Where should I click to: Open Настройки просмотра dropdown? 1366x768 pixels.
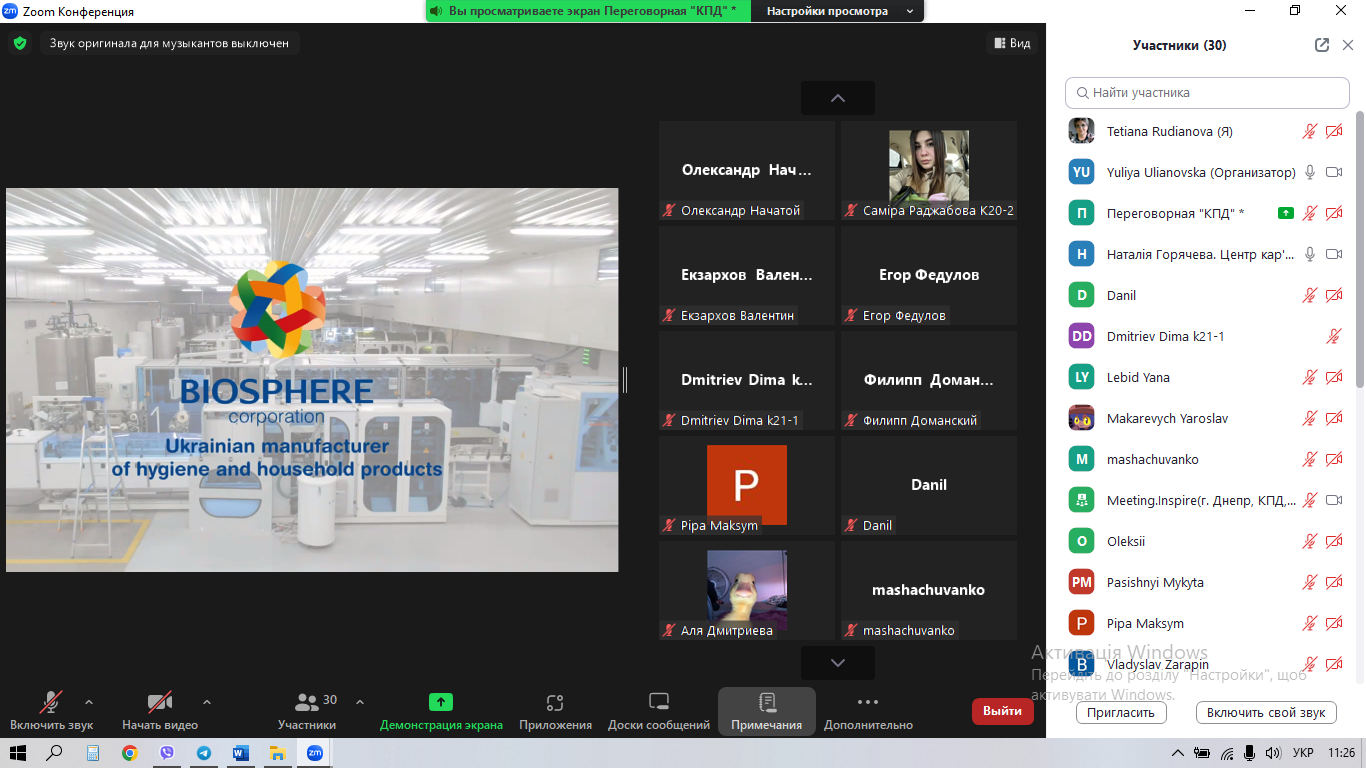(839, 11)
